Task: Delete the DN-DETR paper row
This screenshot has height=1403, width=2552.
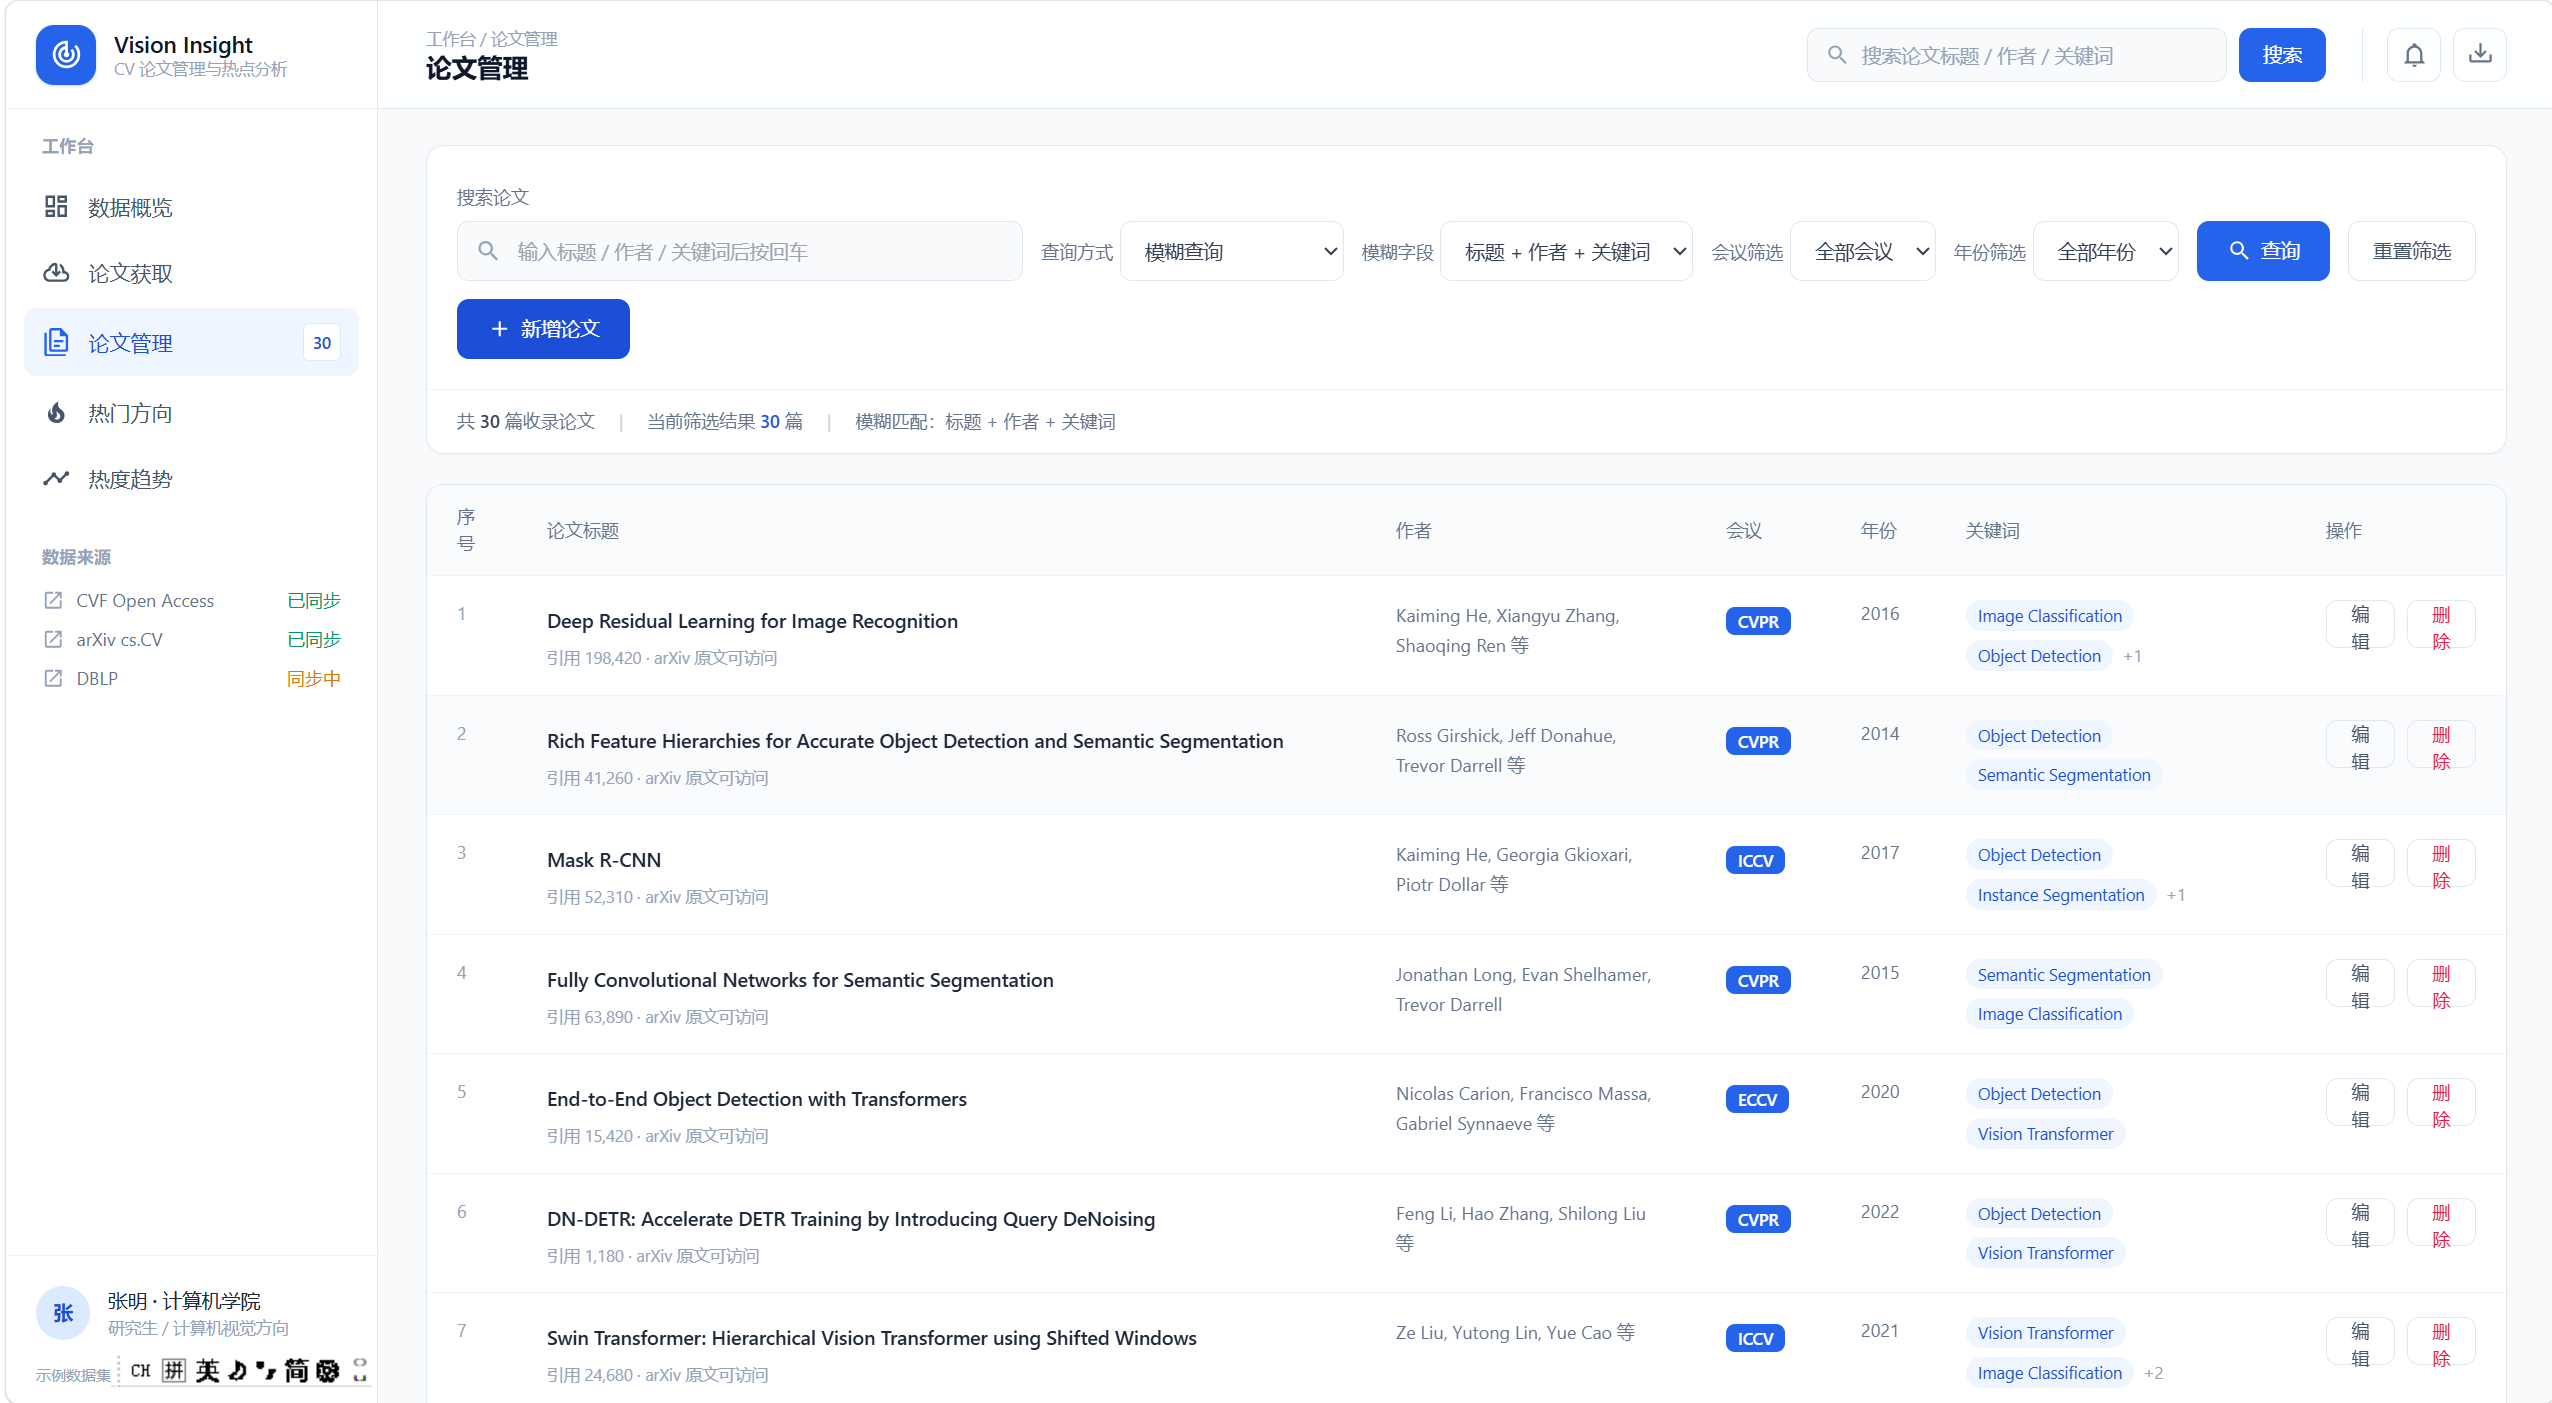Action: coord(2441,1224)
